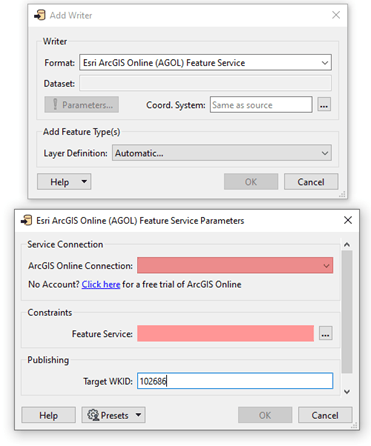Screen dimensions: 371x446
Task: Follow the Click here free trial link
Action: coord(101,284)
